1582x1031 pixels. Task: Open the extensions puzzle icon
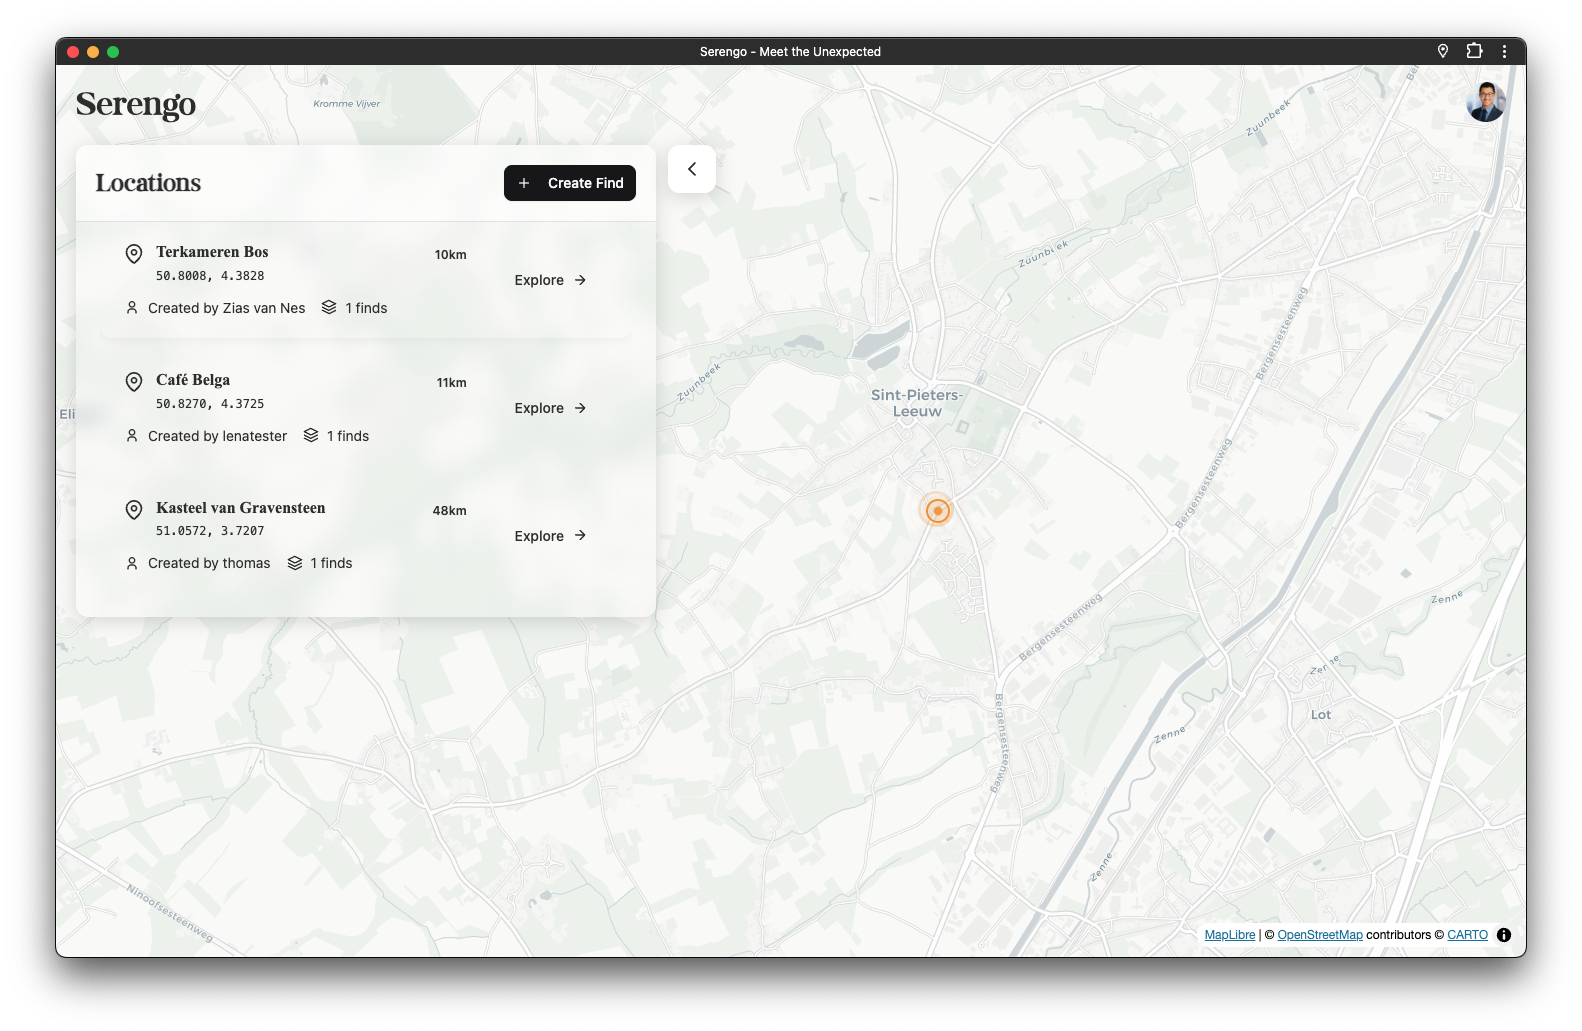pyautogui.click(x=1474, y=51)
